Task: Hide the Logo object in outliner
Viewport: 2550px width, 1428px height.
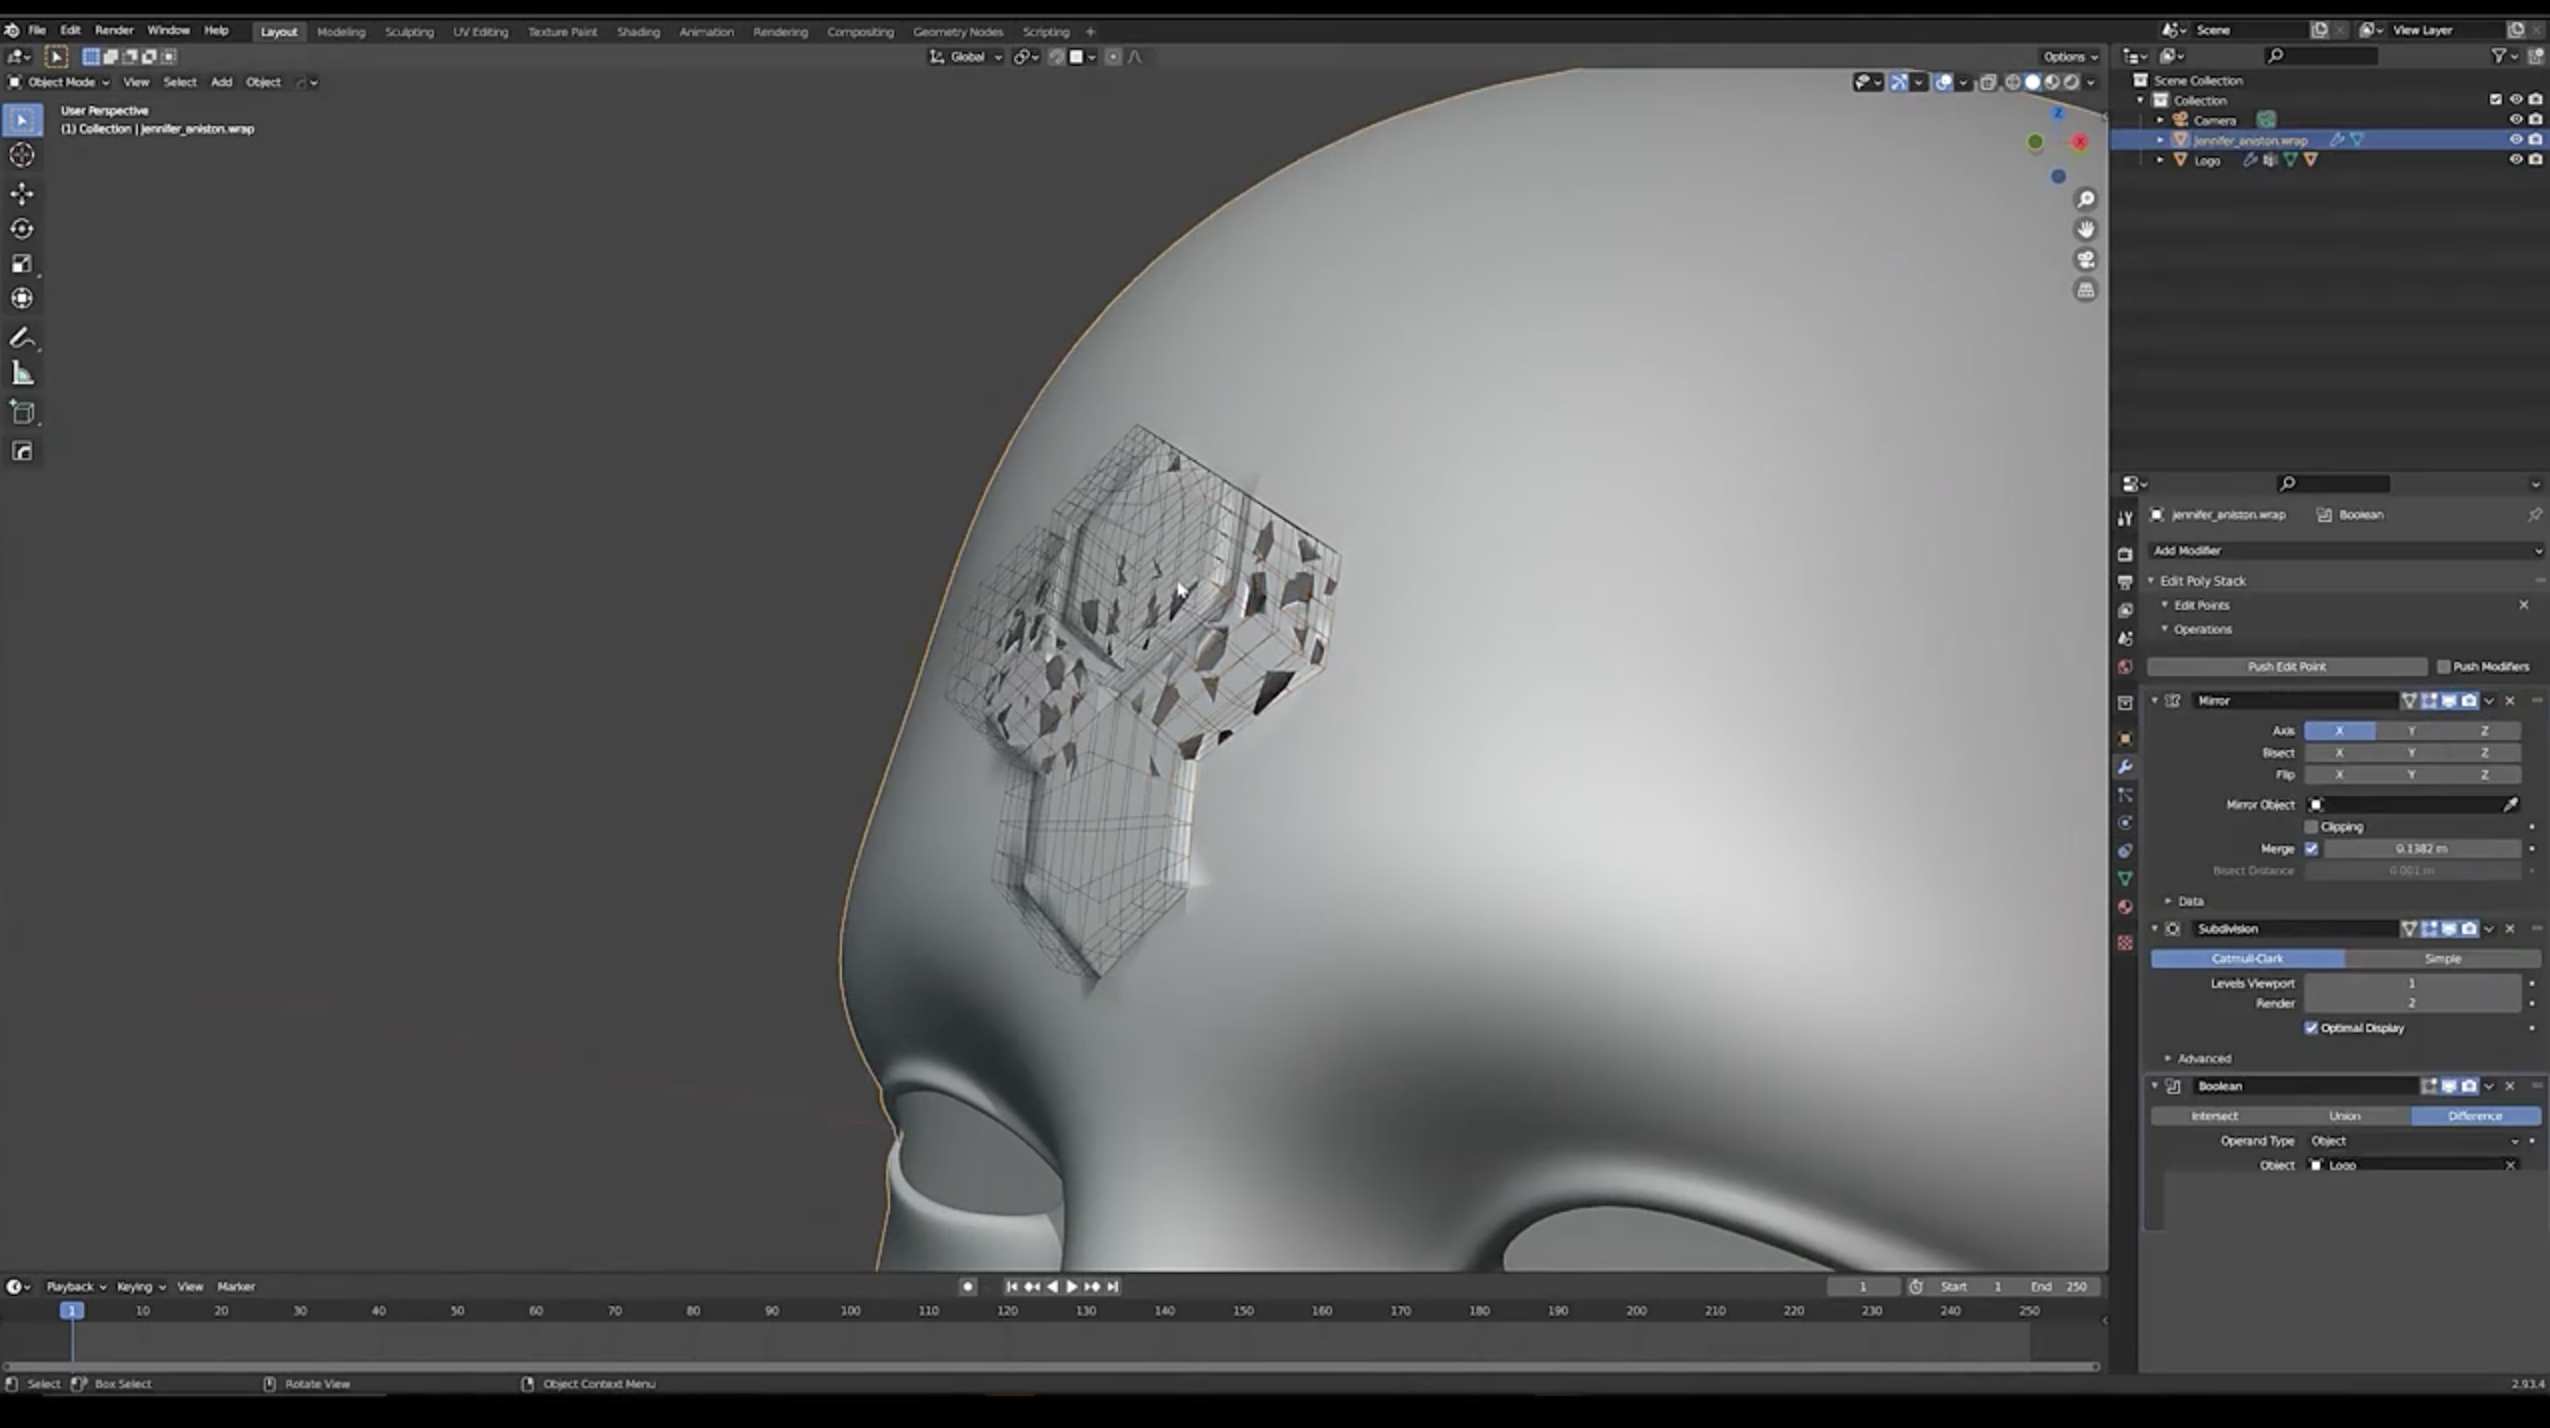Action: pyautogui.click(x=2515, y=160)
